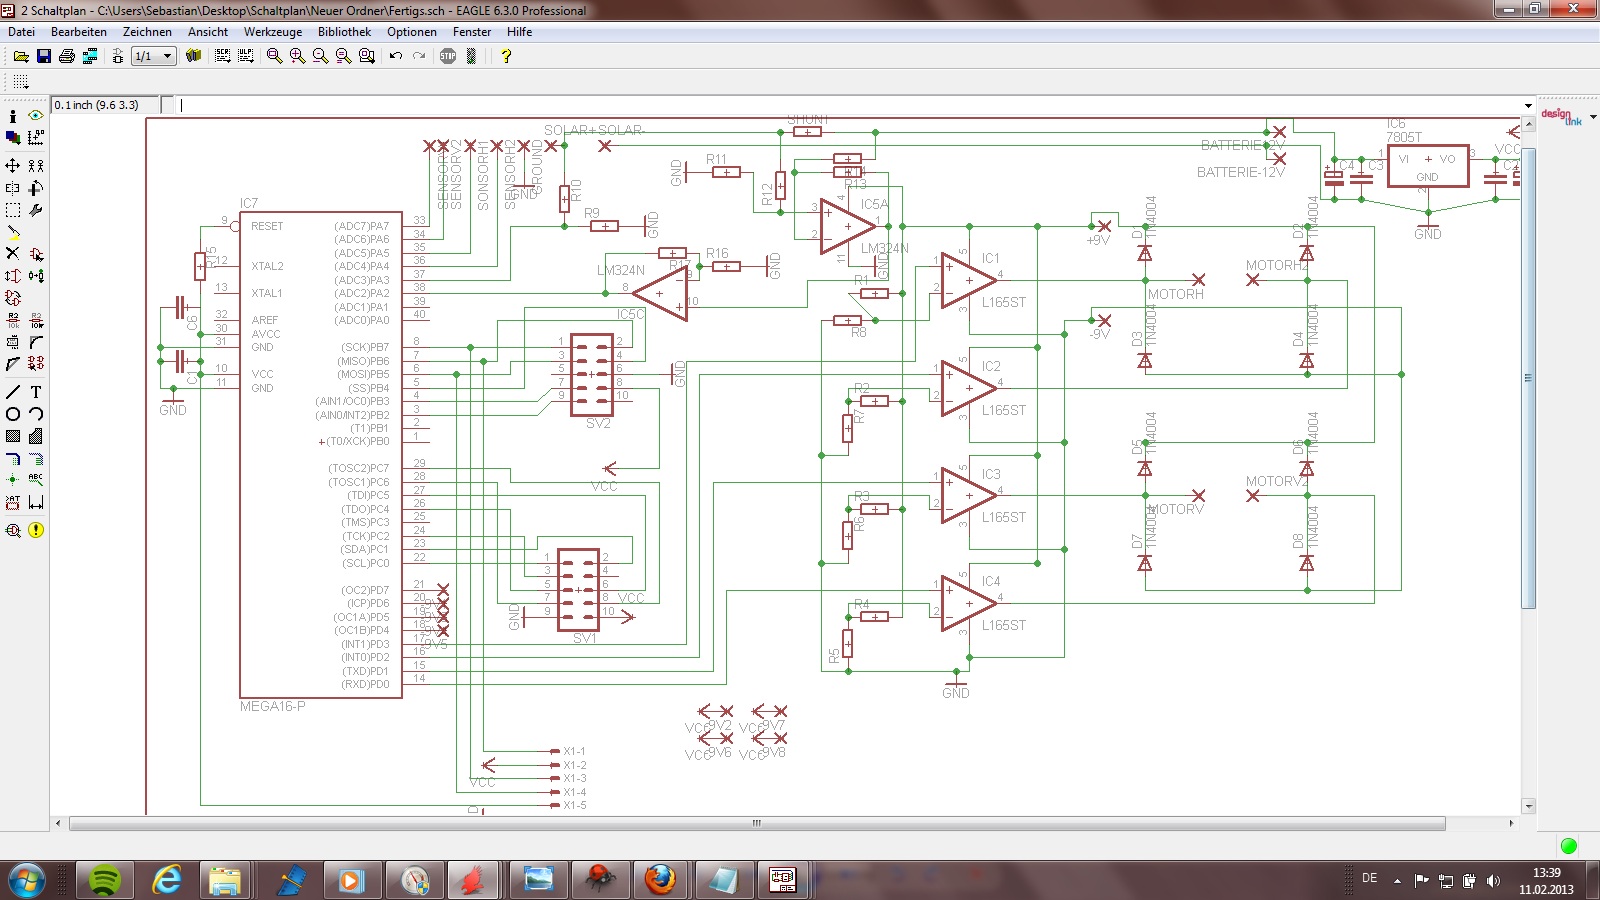Image resolution: width=1600 pixels, height=900 pixels.
Task: Click into the command line input field
Action: tap(850, 105)
